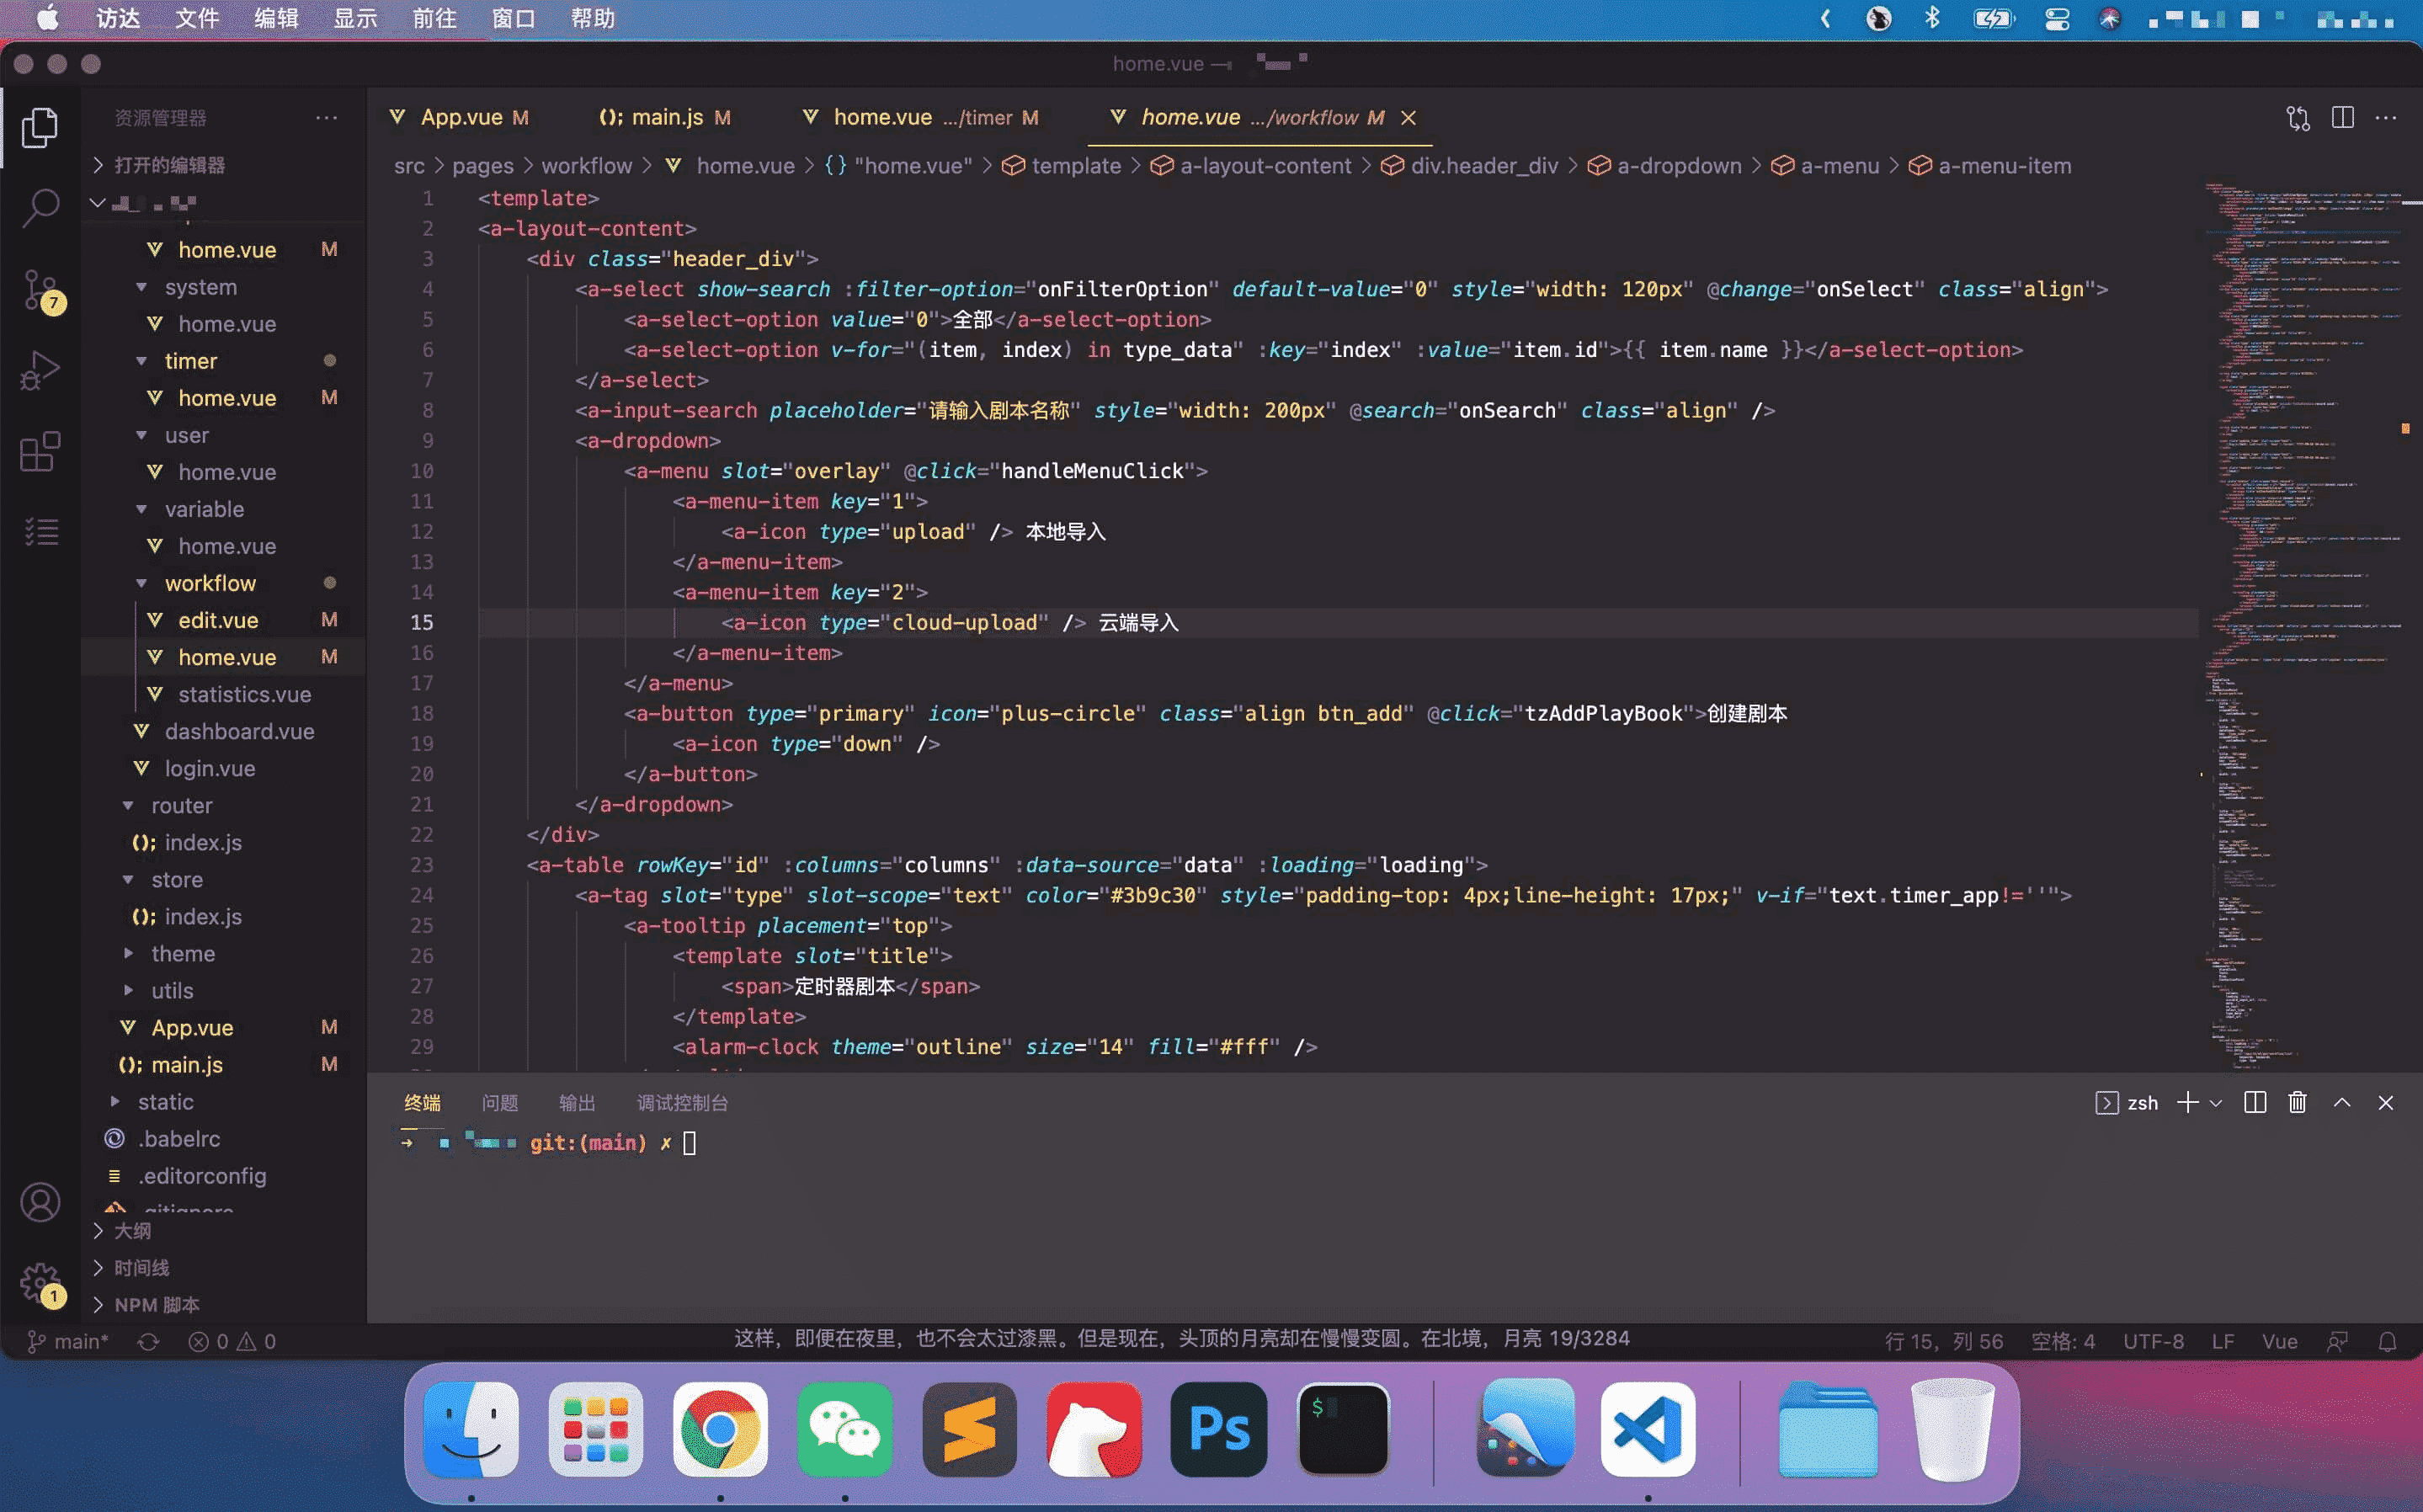
Task: Expand the router folder in file tree
Action: (x=129, y=805)
